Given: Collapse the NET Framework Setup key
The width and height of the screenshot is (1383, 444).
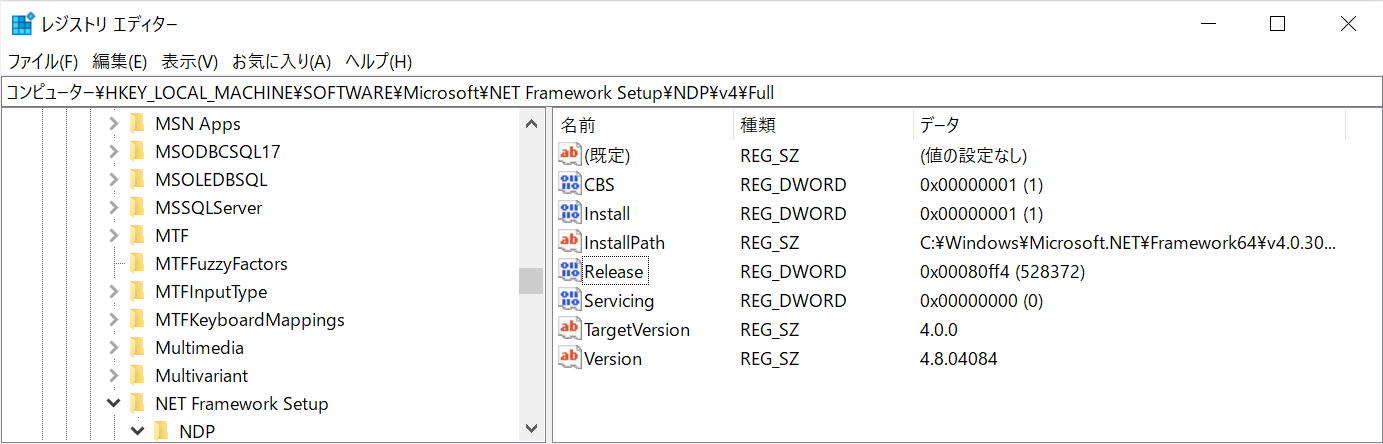Looking at the screenshot, I should coord(114,404).
